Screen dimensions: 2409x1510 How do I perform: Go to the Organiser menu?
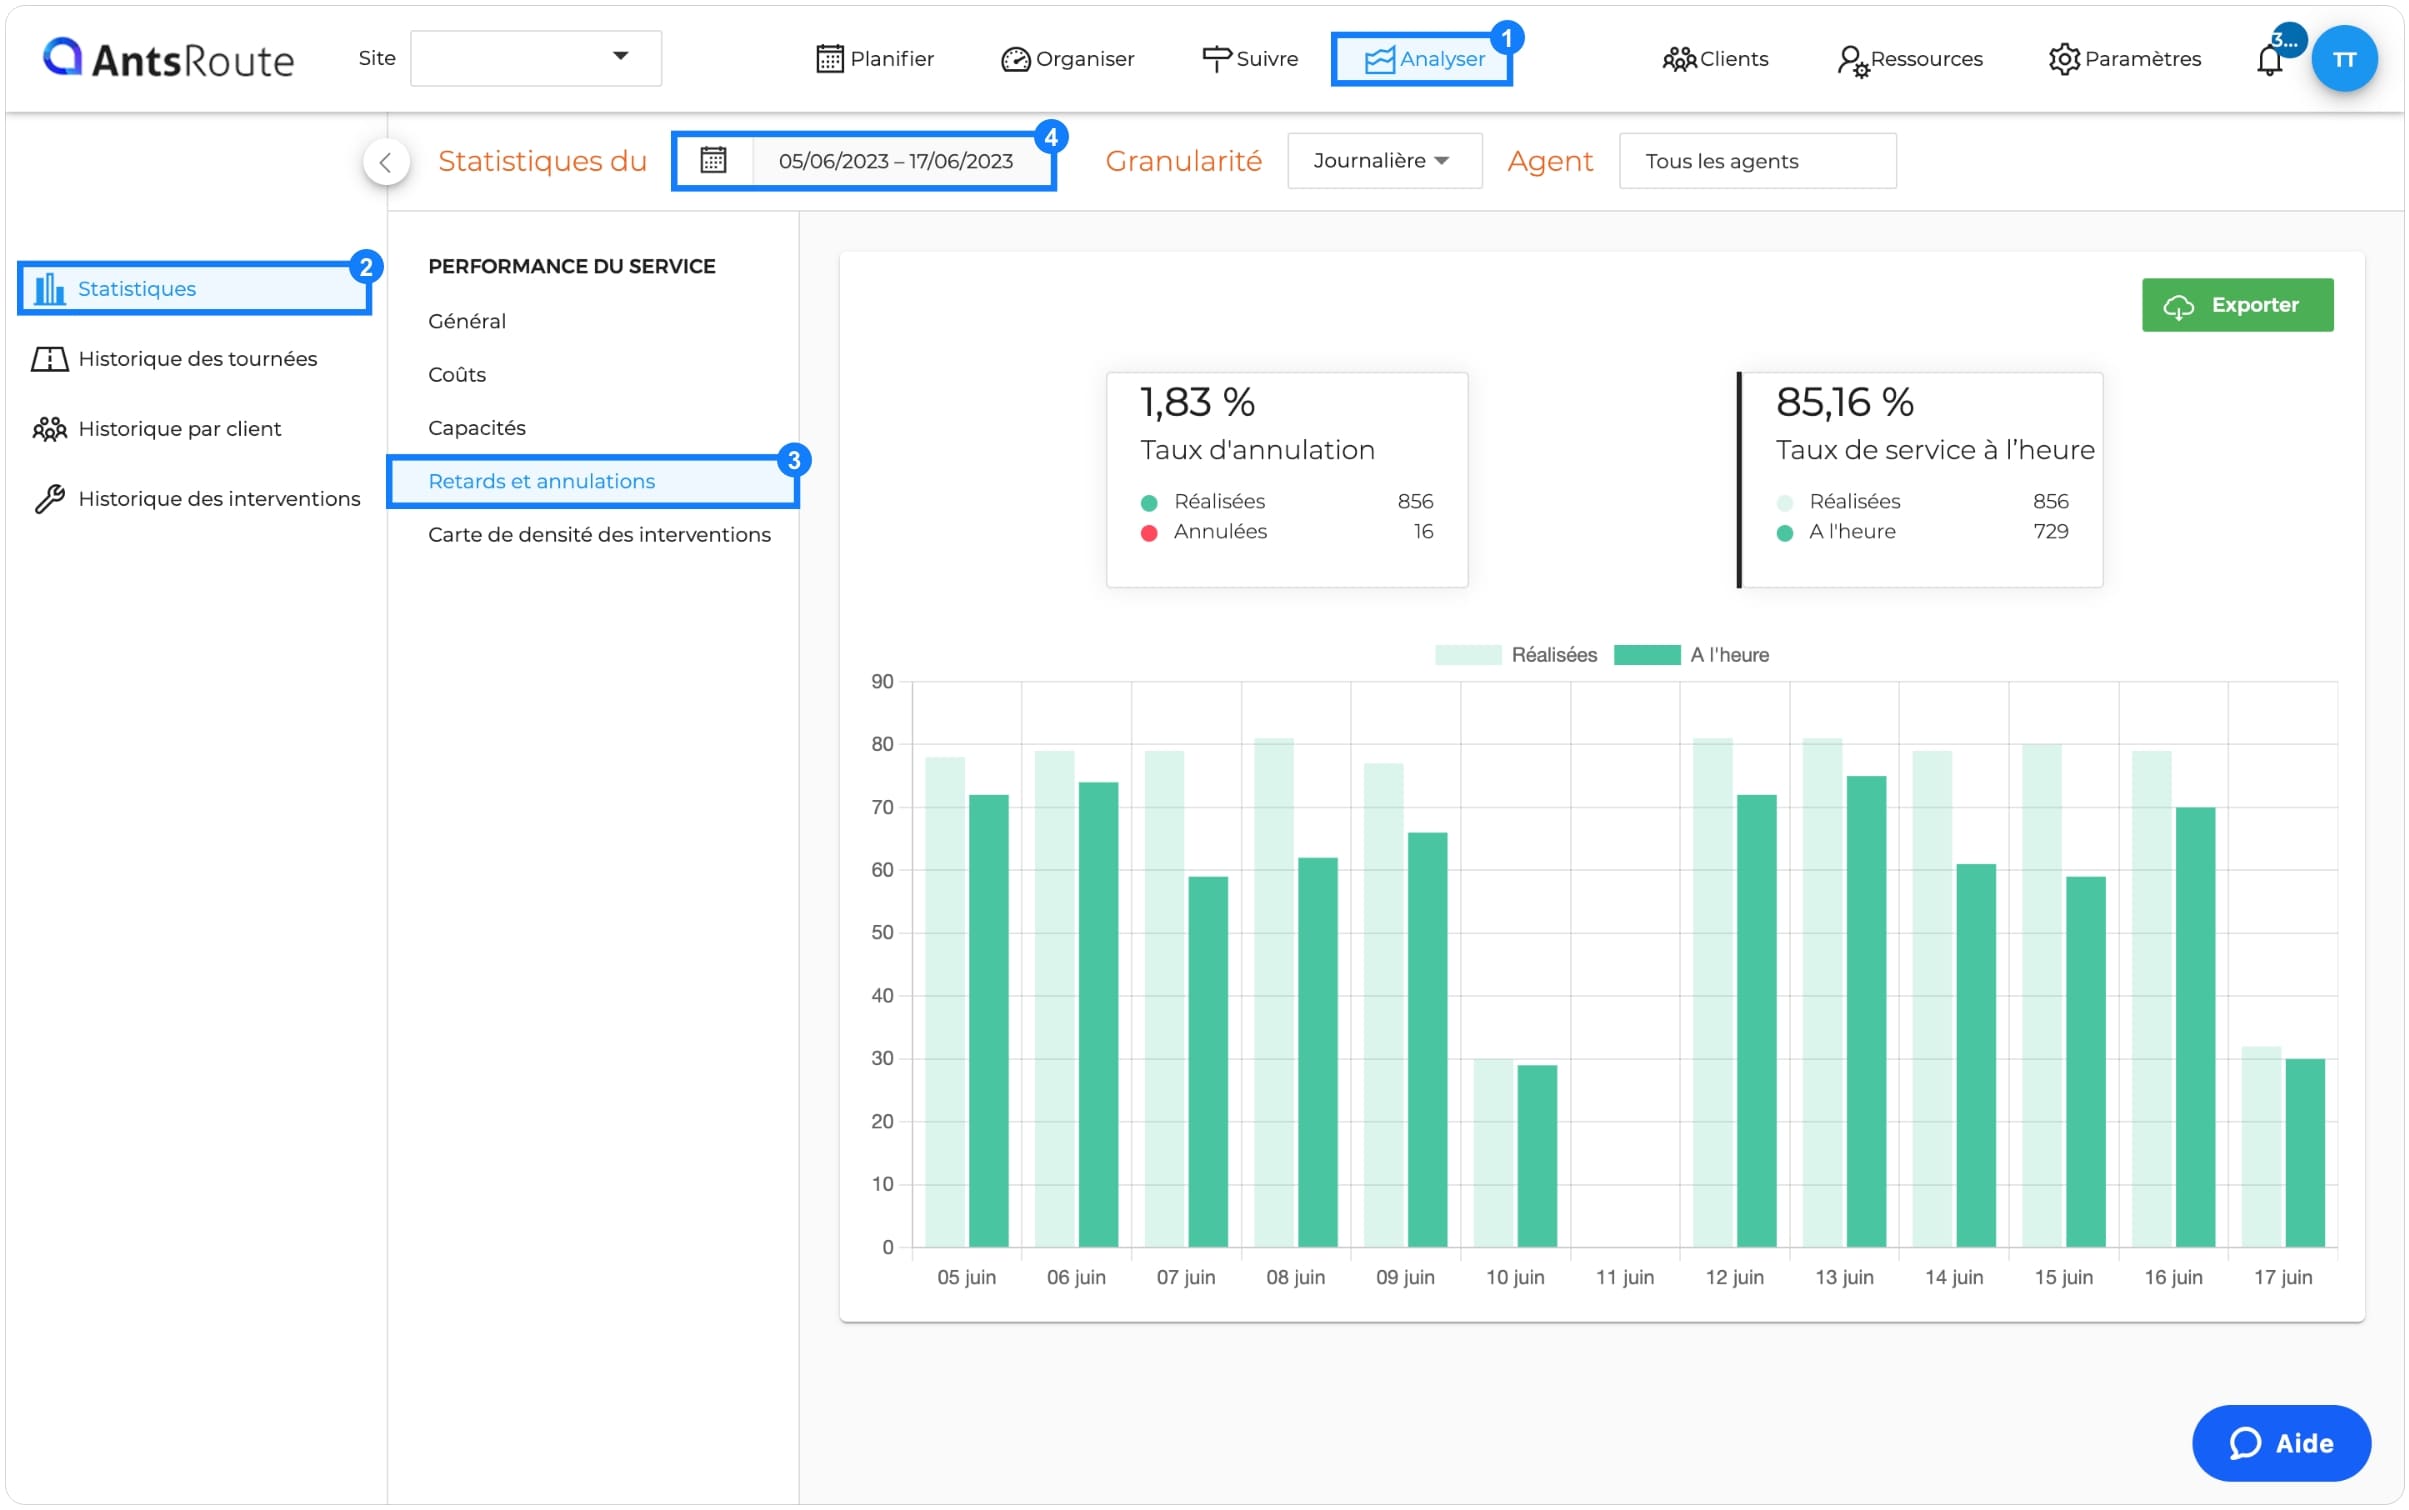[x=1067, y=59]
